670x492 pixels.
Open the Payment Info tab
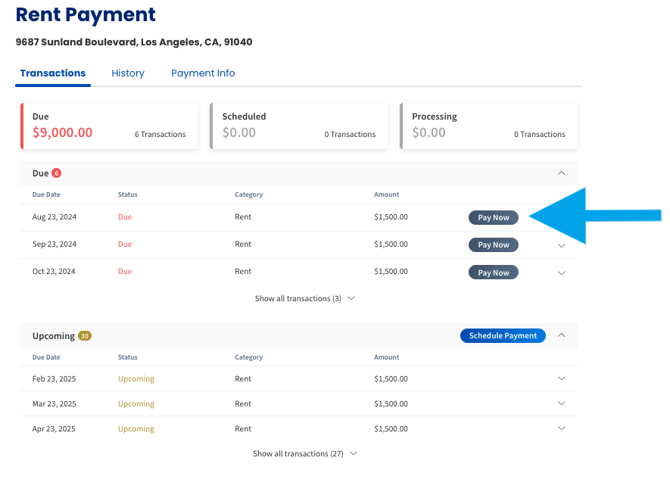pos(203,73)
